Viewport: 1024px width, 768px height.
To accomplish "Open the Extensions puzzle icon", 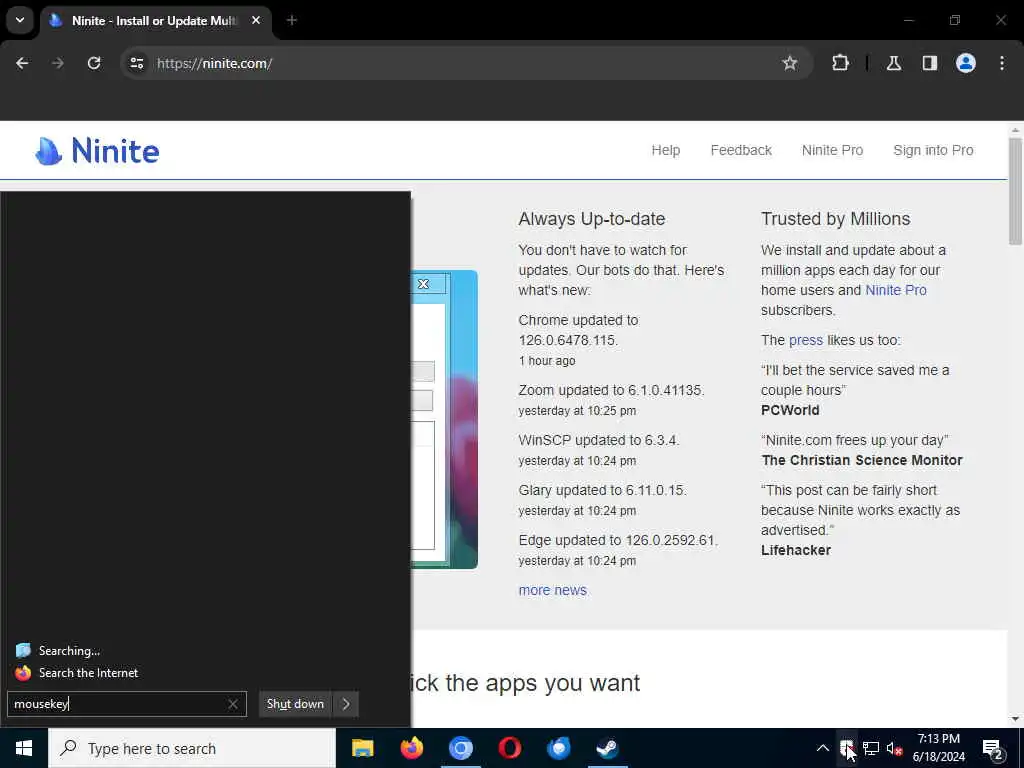I will tap(840, 63).
